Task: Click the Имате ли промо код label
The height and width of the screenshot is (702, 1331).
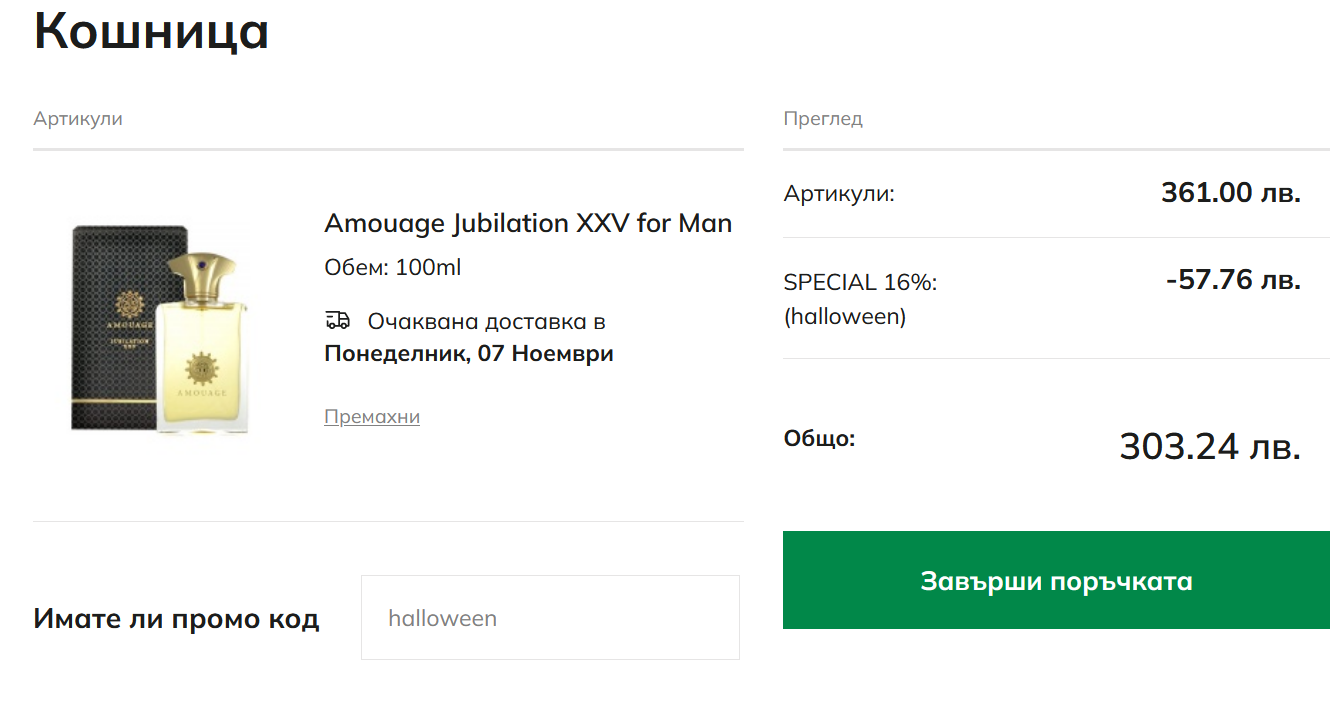Action: tap(176, 619)
